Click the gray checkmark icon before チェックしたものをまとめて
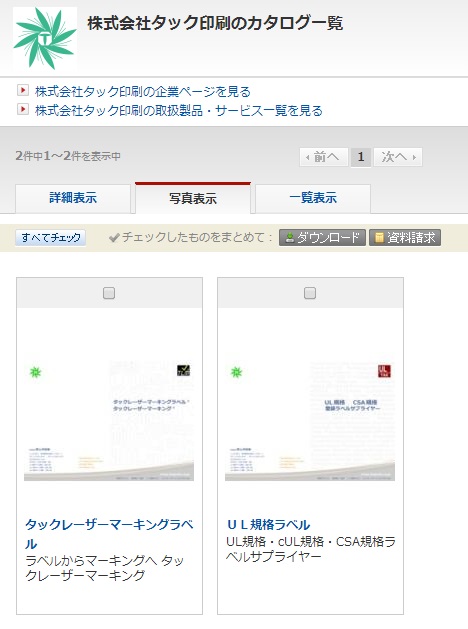 114,238
